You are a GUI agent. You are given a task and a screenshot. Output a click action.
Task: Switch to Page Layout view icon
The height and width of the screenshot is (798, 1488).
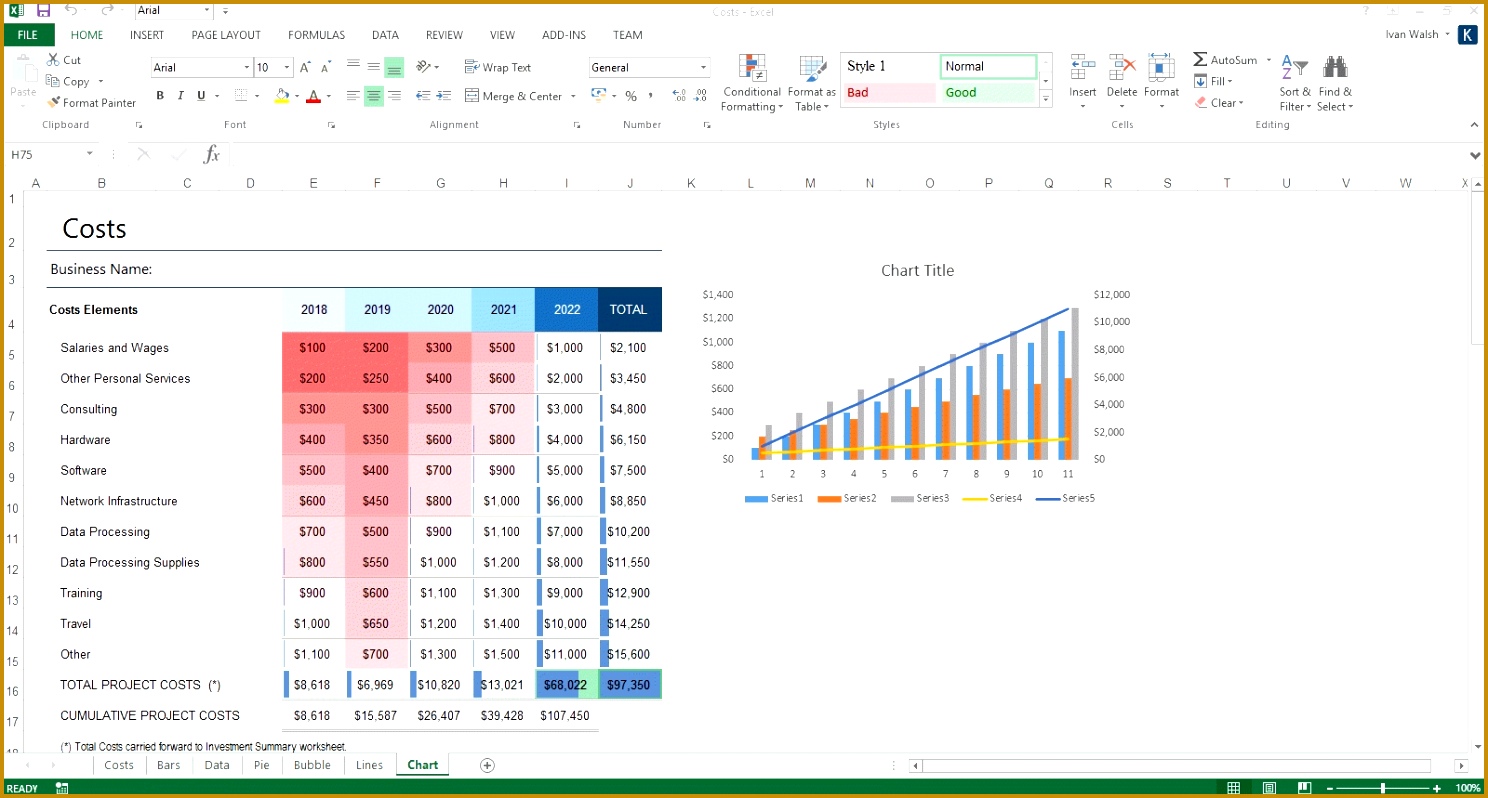1268,789
